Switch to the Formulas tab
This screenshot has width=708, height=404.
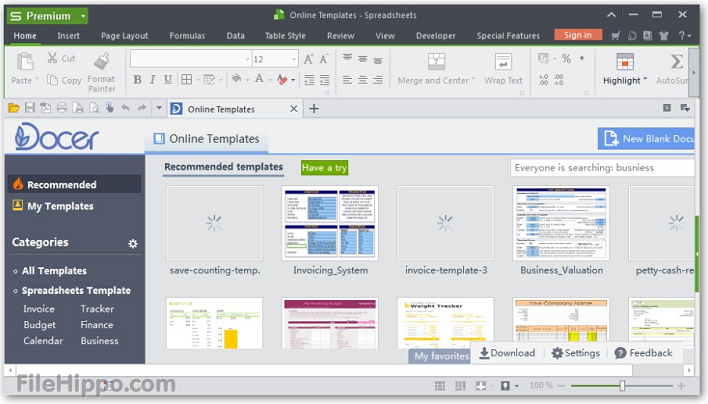[x=187, y=36]
